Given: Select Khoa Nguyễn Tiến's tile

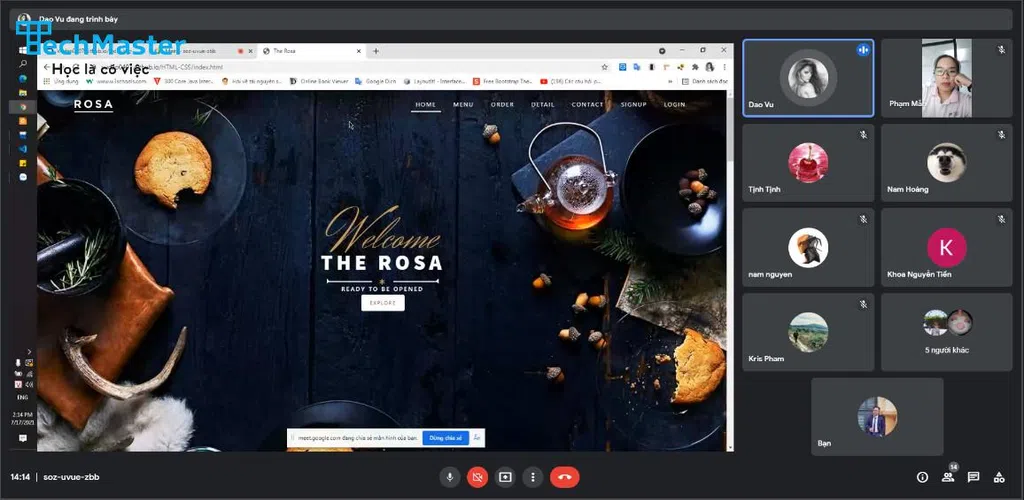Looking at the screenshot, I should (x=946, y=247).
